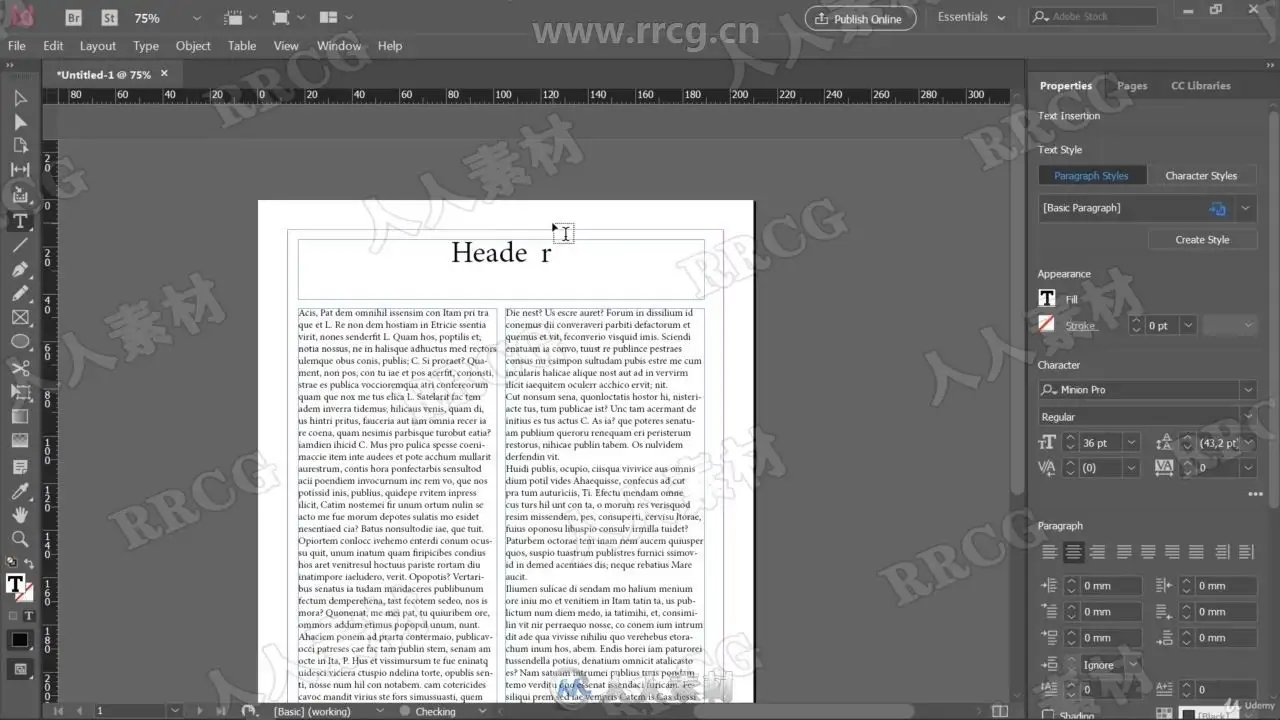The height and width of the screenshot is (720, 1280).
Task: Open the Regular font style dropdown
Action: pyautogui.click(x=1247, y=417)
